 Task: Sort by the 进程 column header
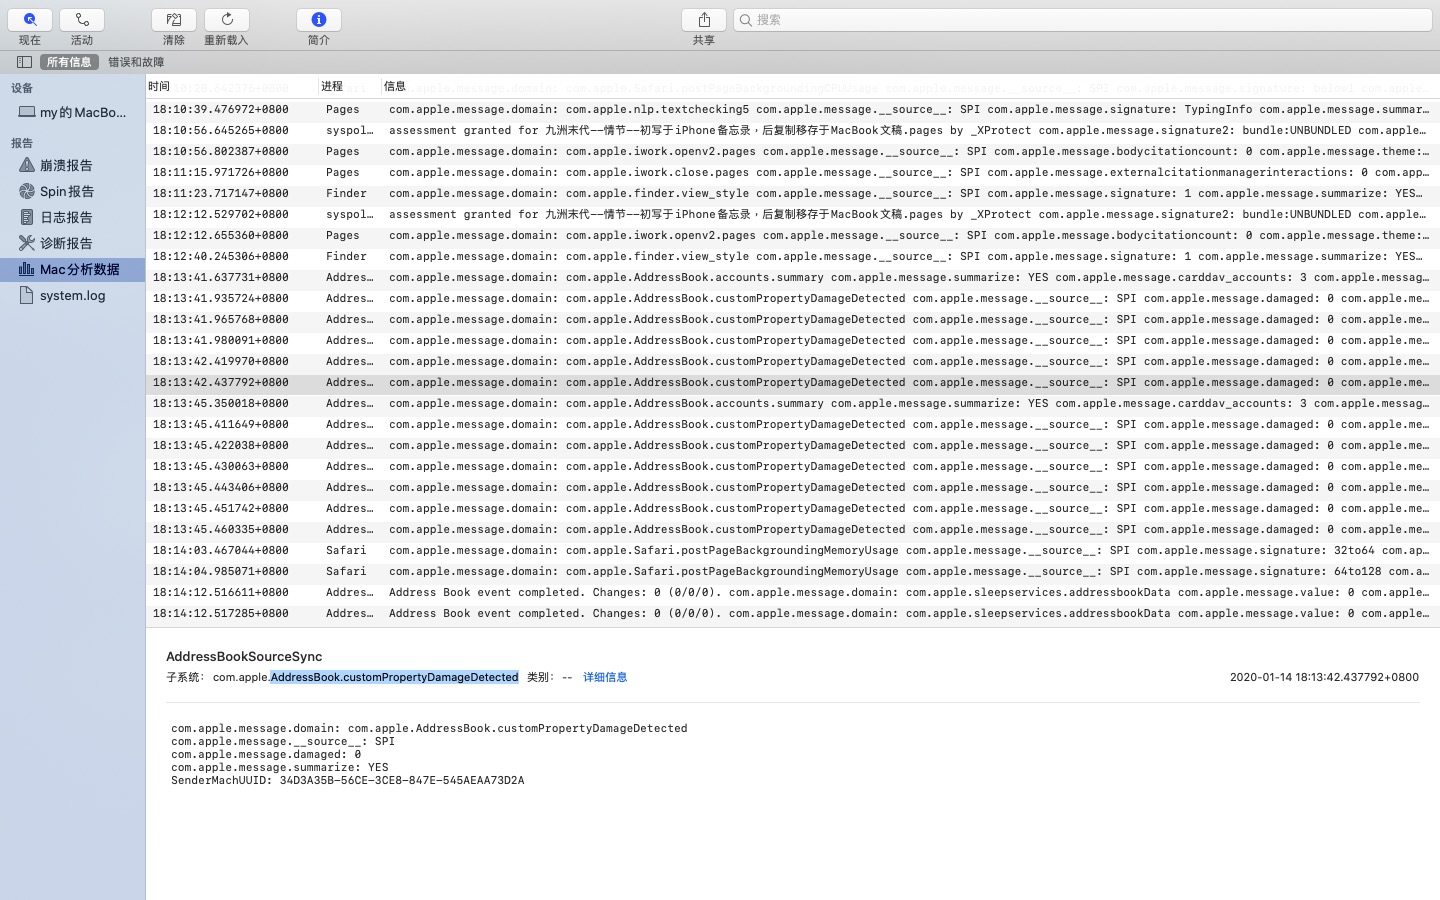tap(349, 86)
